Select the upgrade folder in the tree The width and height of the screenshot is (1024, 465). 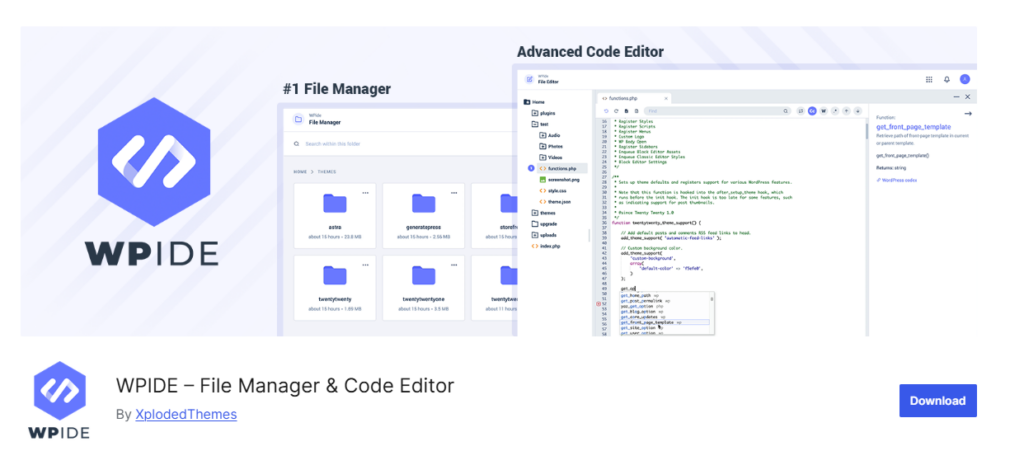[x=545, y=224]
